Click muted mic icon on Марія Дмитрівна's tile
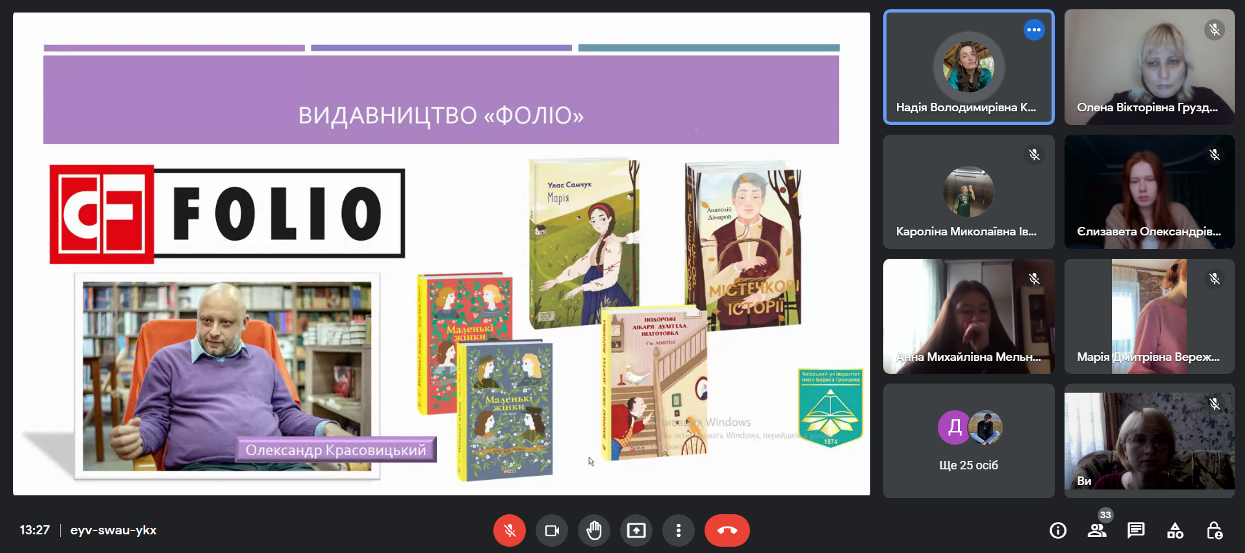Image resolution: width=1245 pixels, height=553 pixels. tap(1214, 279)
